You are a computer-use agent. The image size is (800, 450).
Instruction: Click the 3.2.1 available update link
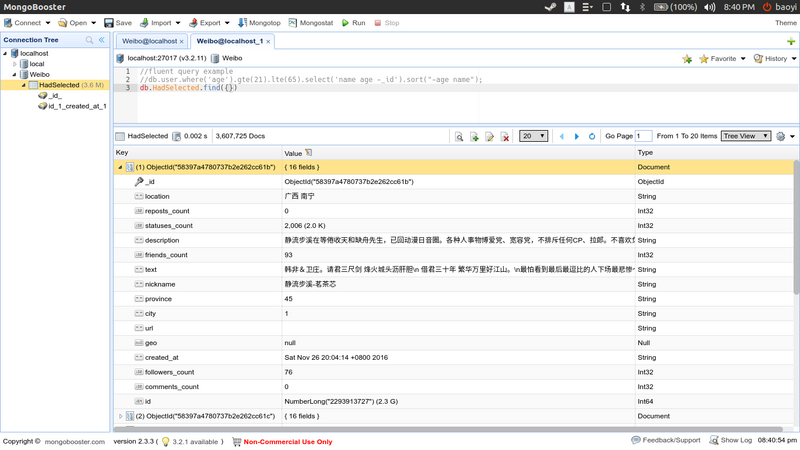195,442
